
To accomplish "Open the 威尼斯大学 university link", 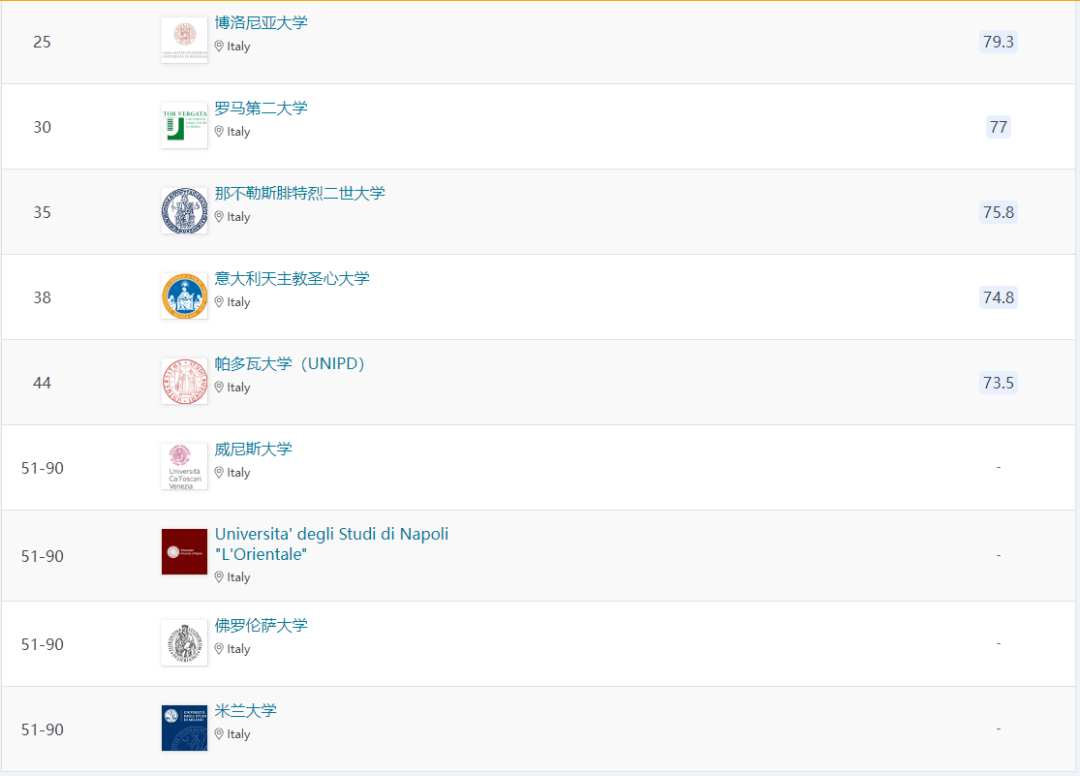I will [x=253, y=450].
